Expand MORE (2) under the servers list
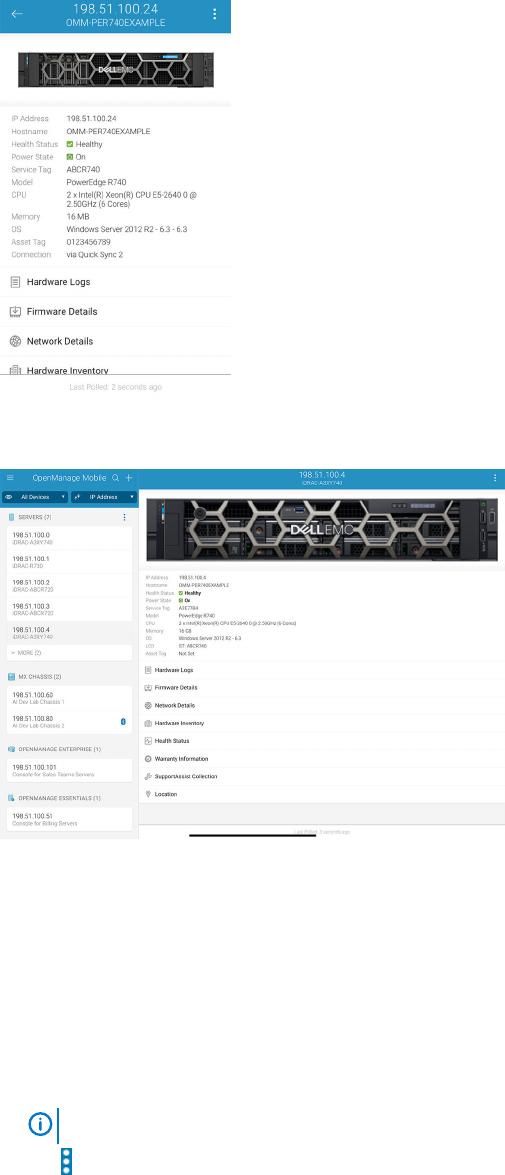Image resolution: width=505 pixels, height=1175 pixels. (70, 653)
